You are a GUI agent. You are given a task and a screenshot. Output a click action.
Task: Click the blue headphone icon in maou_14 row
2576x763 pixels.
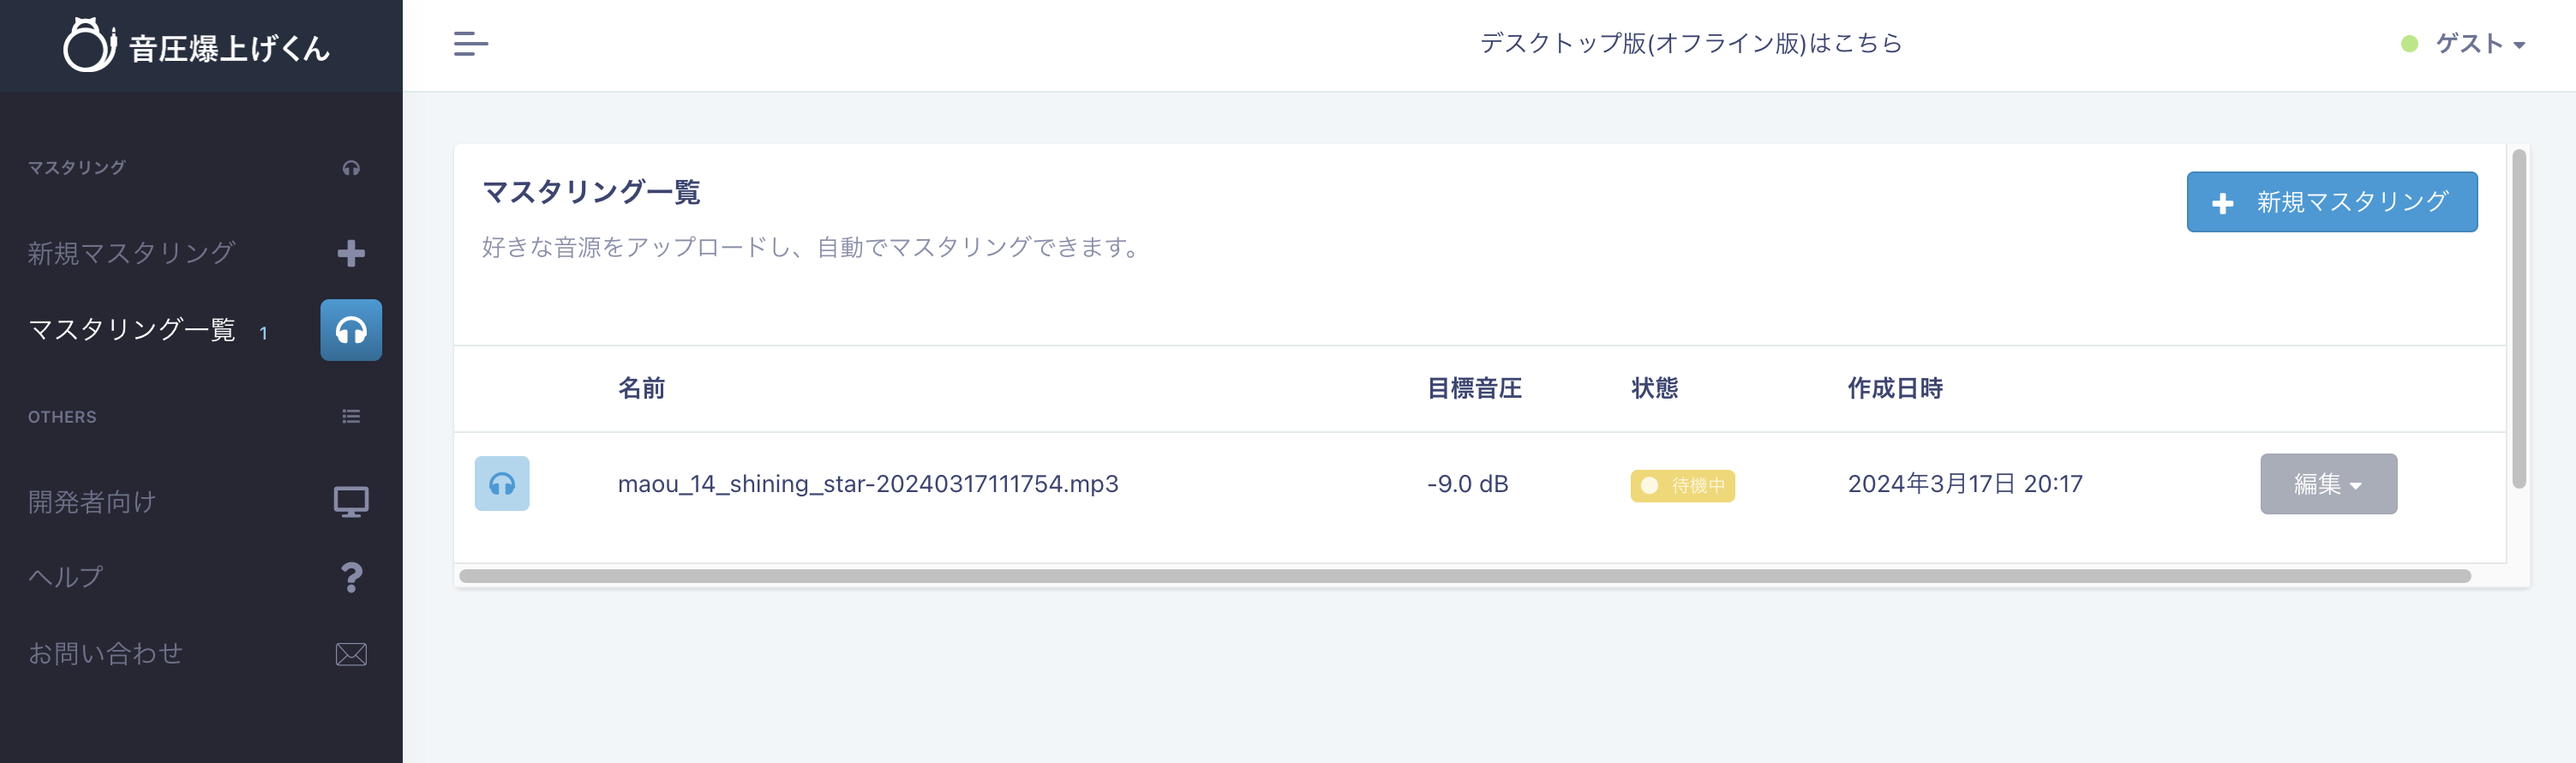(x=502, y=484)
